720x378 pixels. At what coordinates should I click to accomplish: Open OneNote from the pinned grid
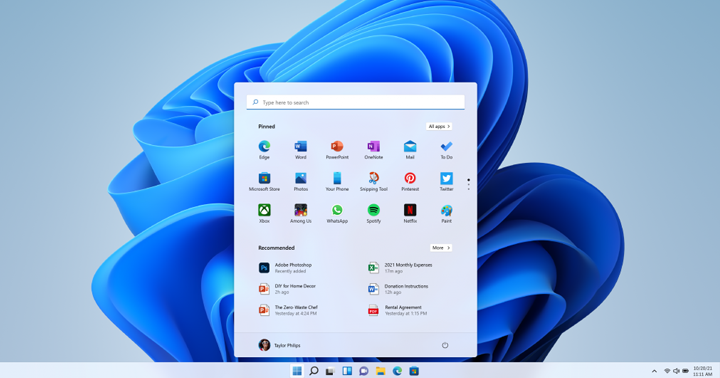(x=373, y=150)
